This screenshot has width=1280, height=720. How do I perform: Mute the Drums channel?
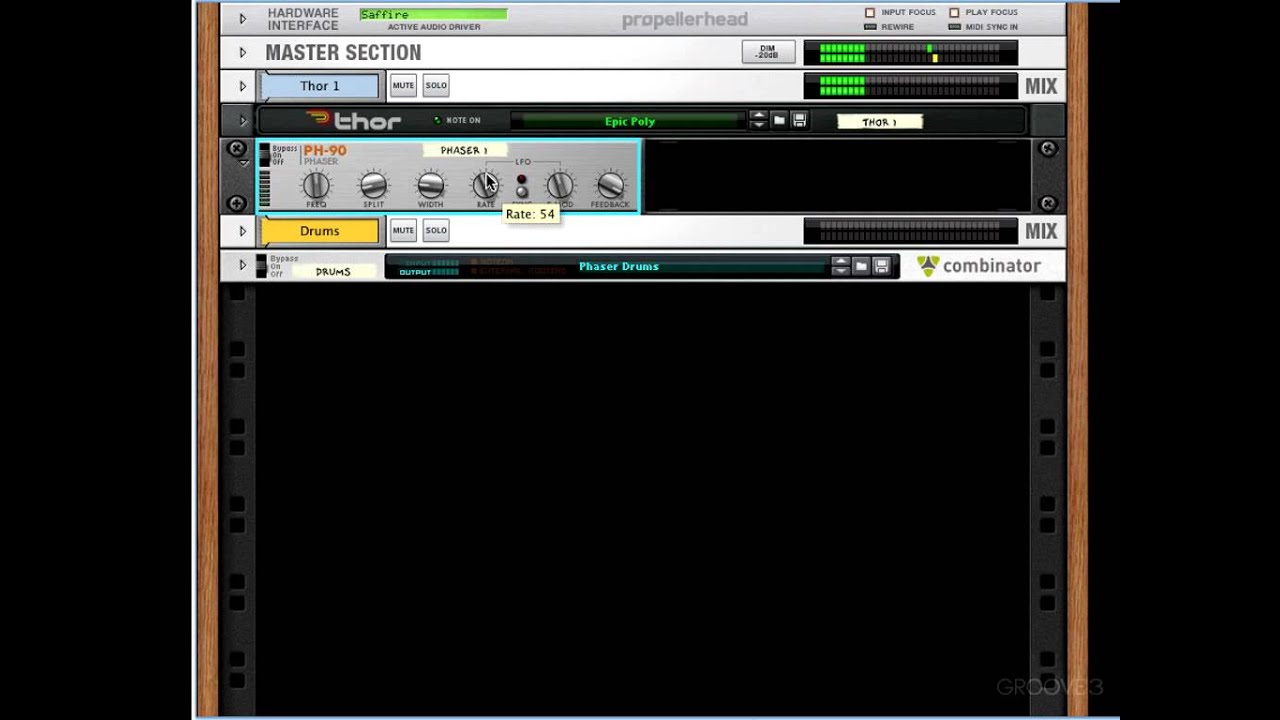click(403, 230)
